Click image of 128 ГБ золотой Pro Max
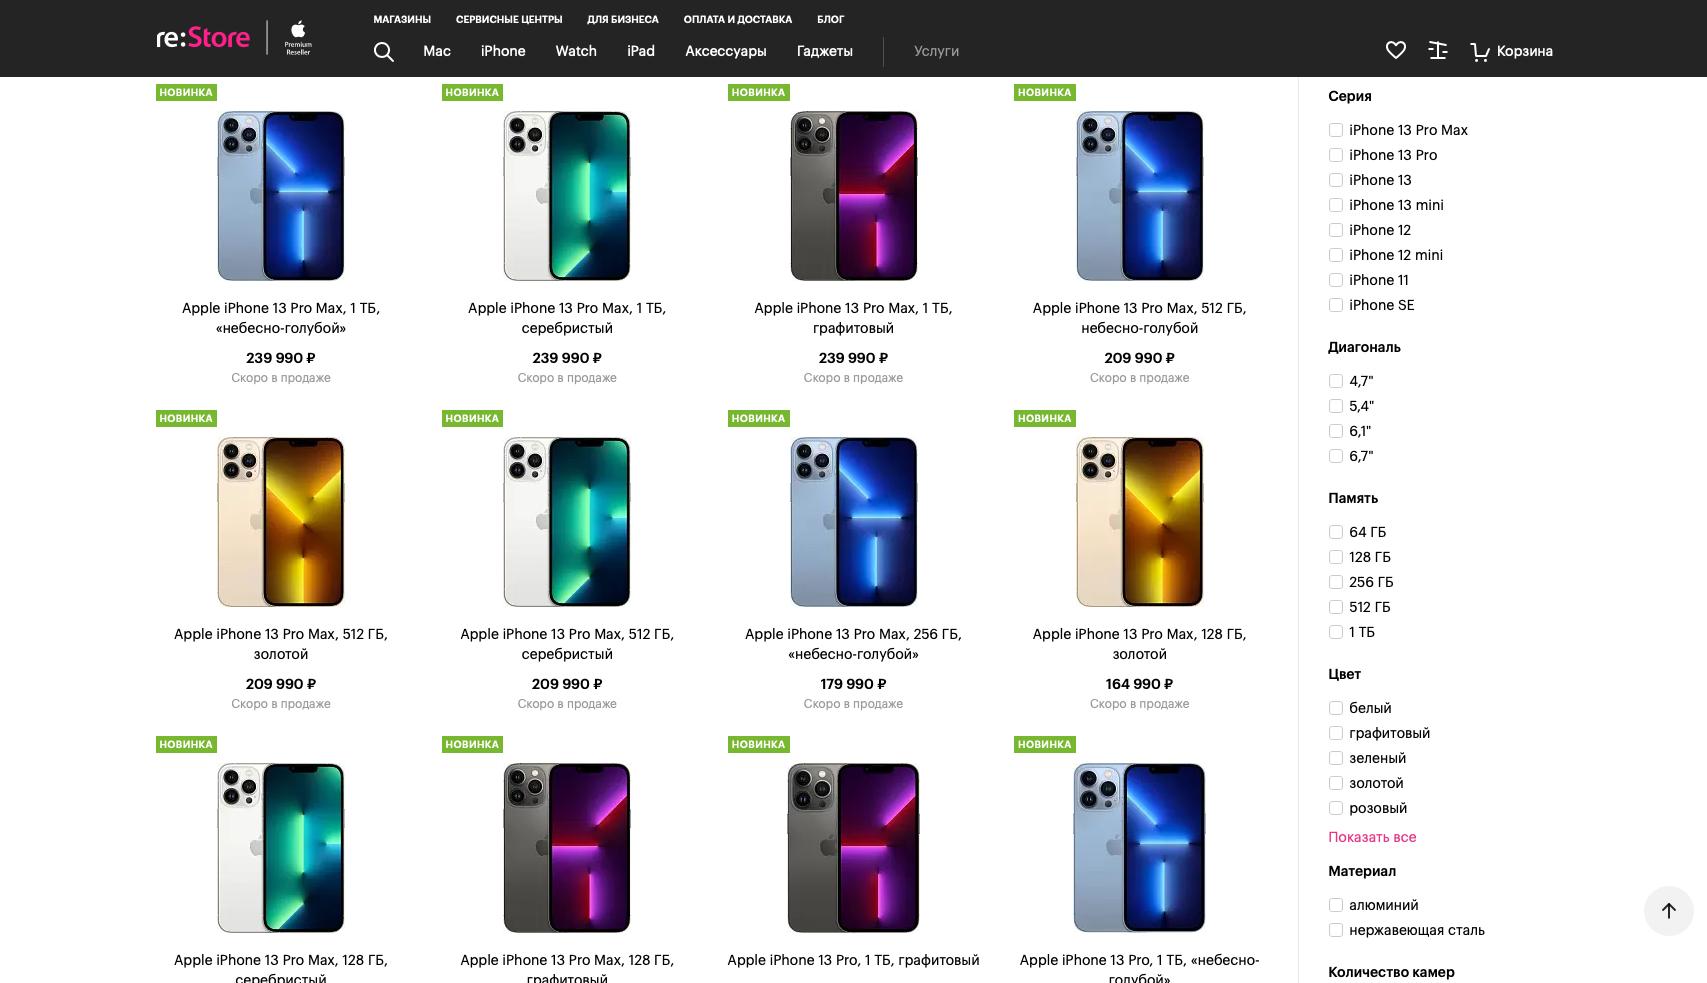The height and width of the screenshot is (983, 1707). (1140, 522)
